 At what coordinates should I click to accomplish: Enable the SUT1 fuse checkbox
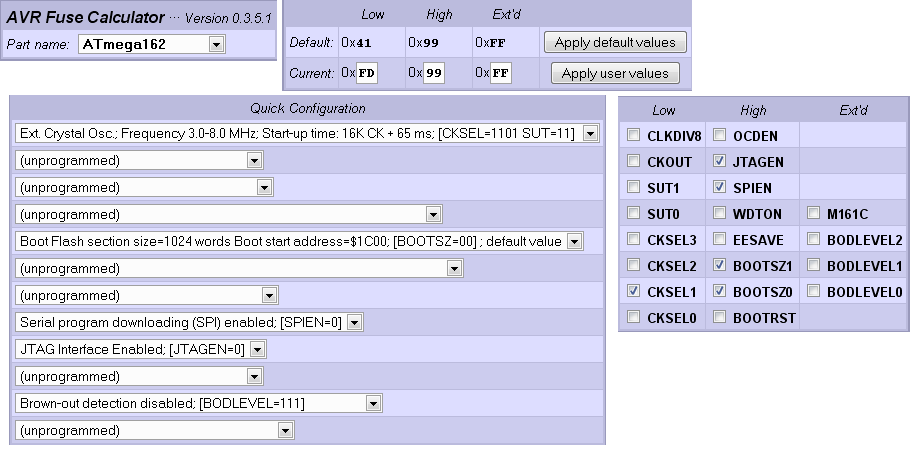[x=633, y=187]
